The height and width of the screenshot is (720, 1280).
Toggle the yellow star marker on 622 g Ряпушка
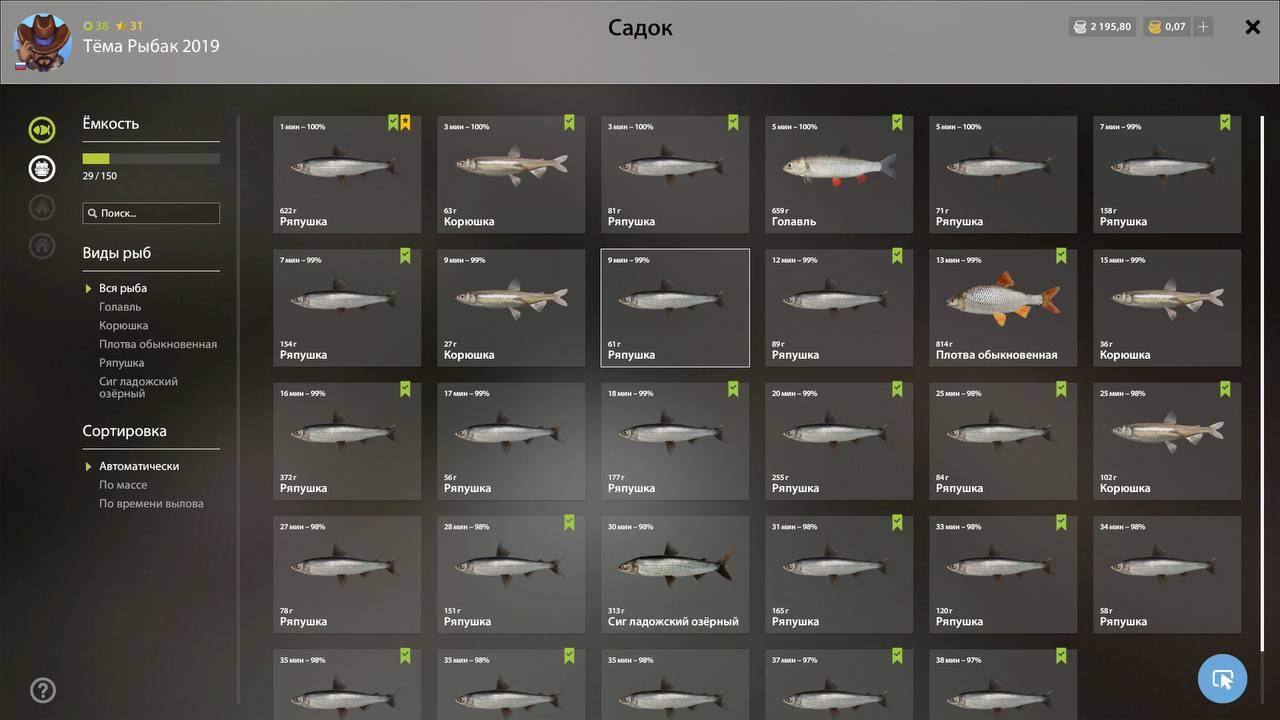click(405, 123)
